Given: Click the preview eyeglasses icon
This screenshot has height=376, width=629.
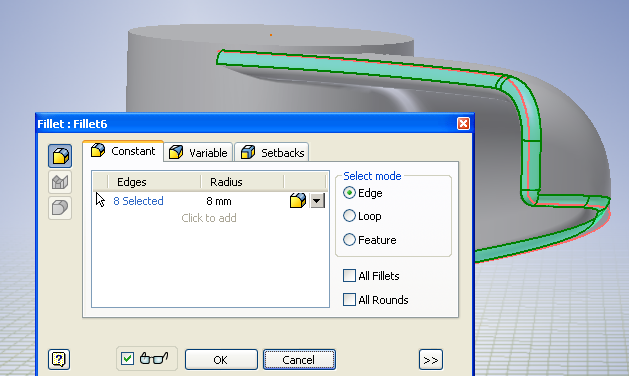Looking at the screenshot, I should [x=154, y=358].
